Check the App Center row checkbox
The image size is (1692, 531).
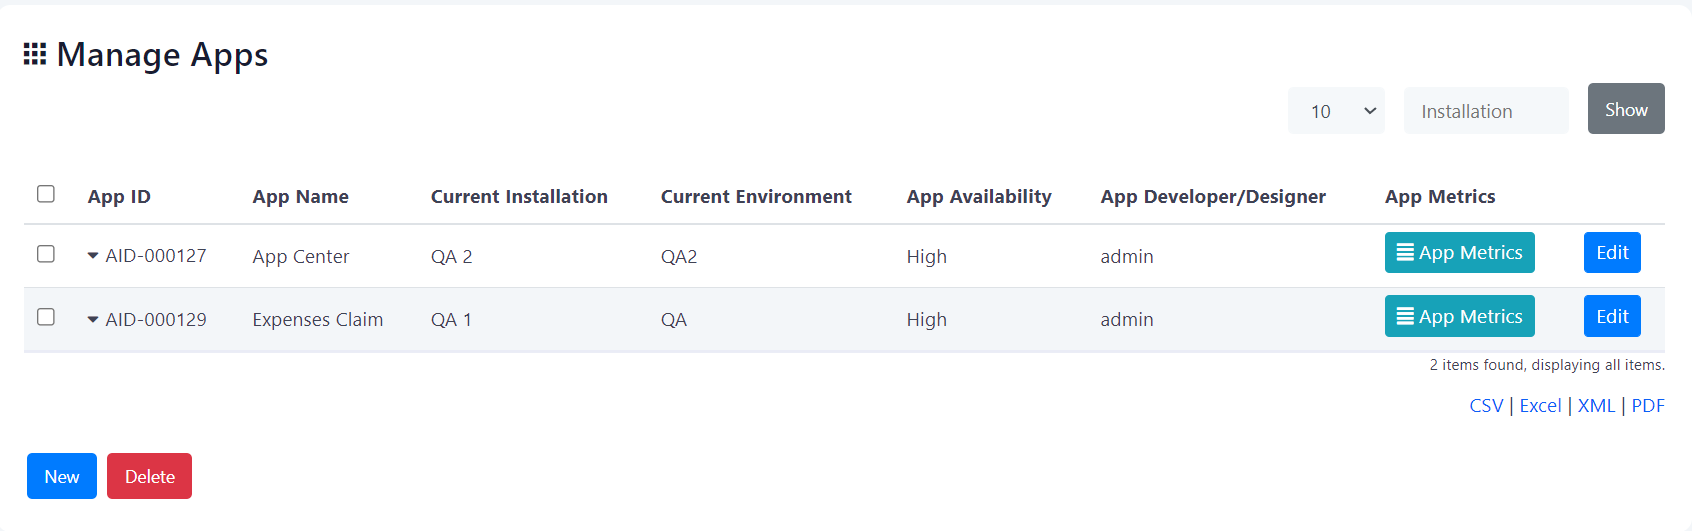point(46,254)
